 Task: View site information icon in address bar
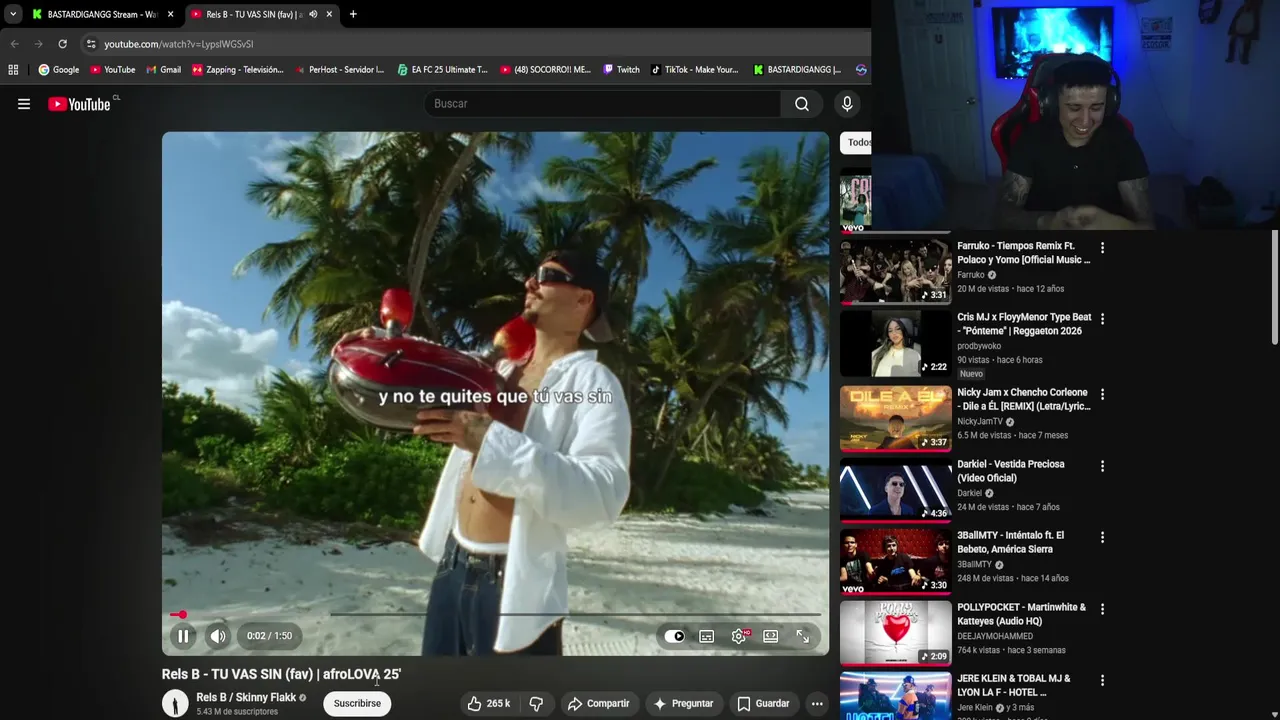point(91,44)
